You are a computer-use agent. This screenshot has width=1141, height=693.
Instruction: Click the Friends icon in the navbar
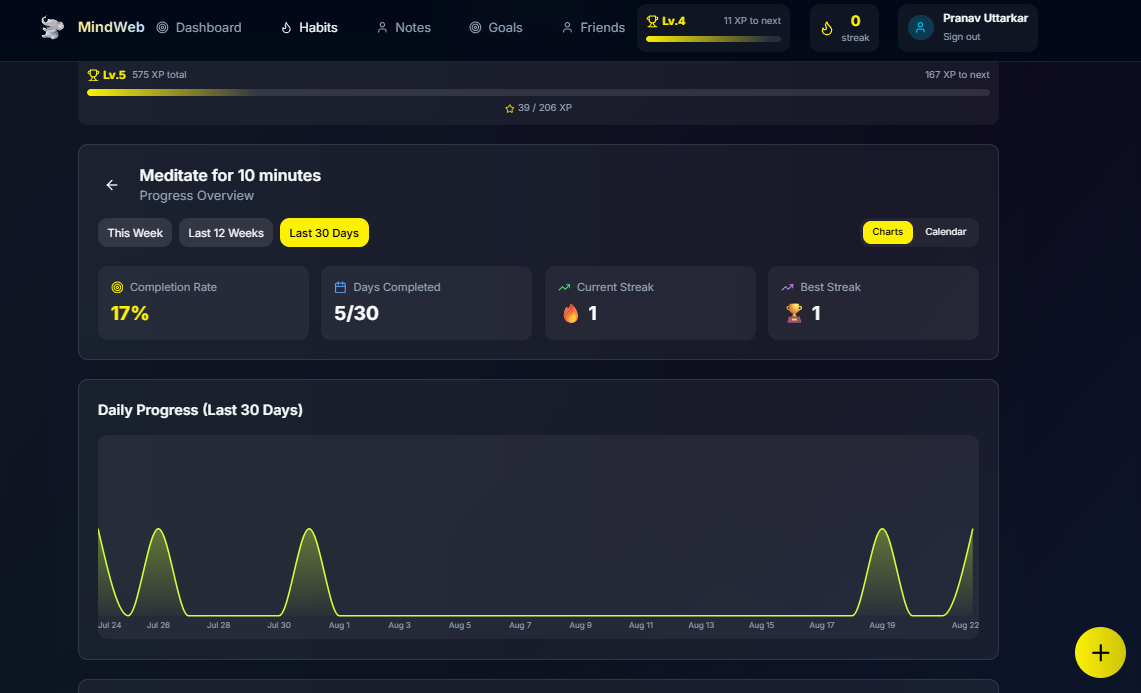565,27
